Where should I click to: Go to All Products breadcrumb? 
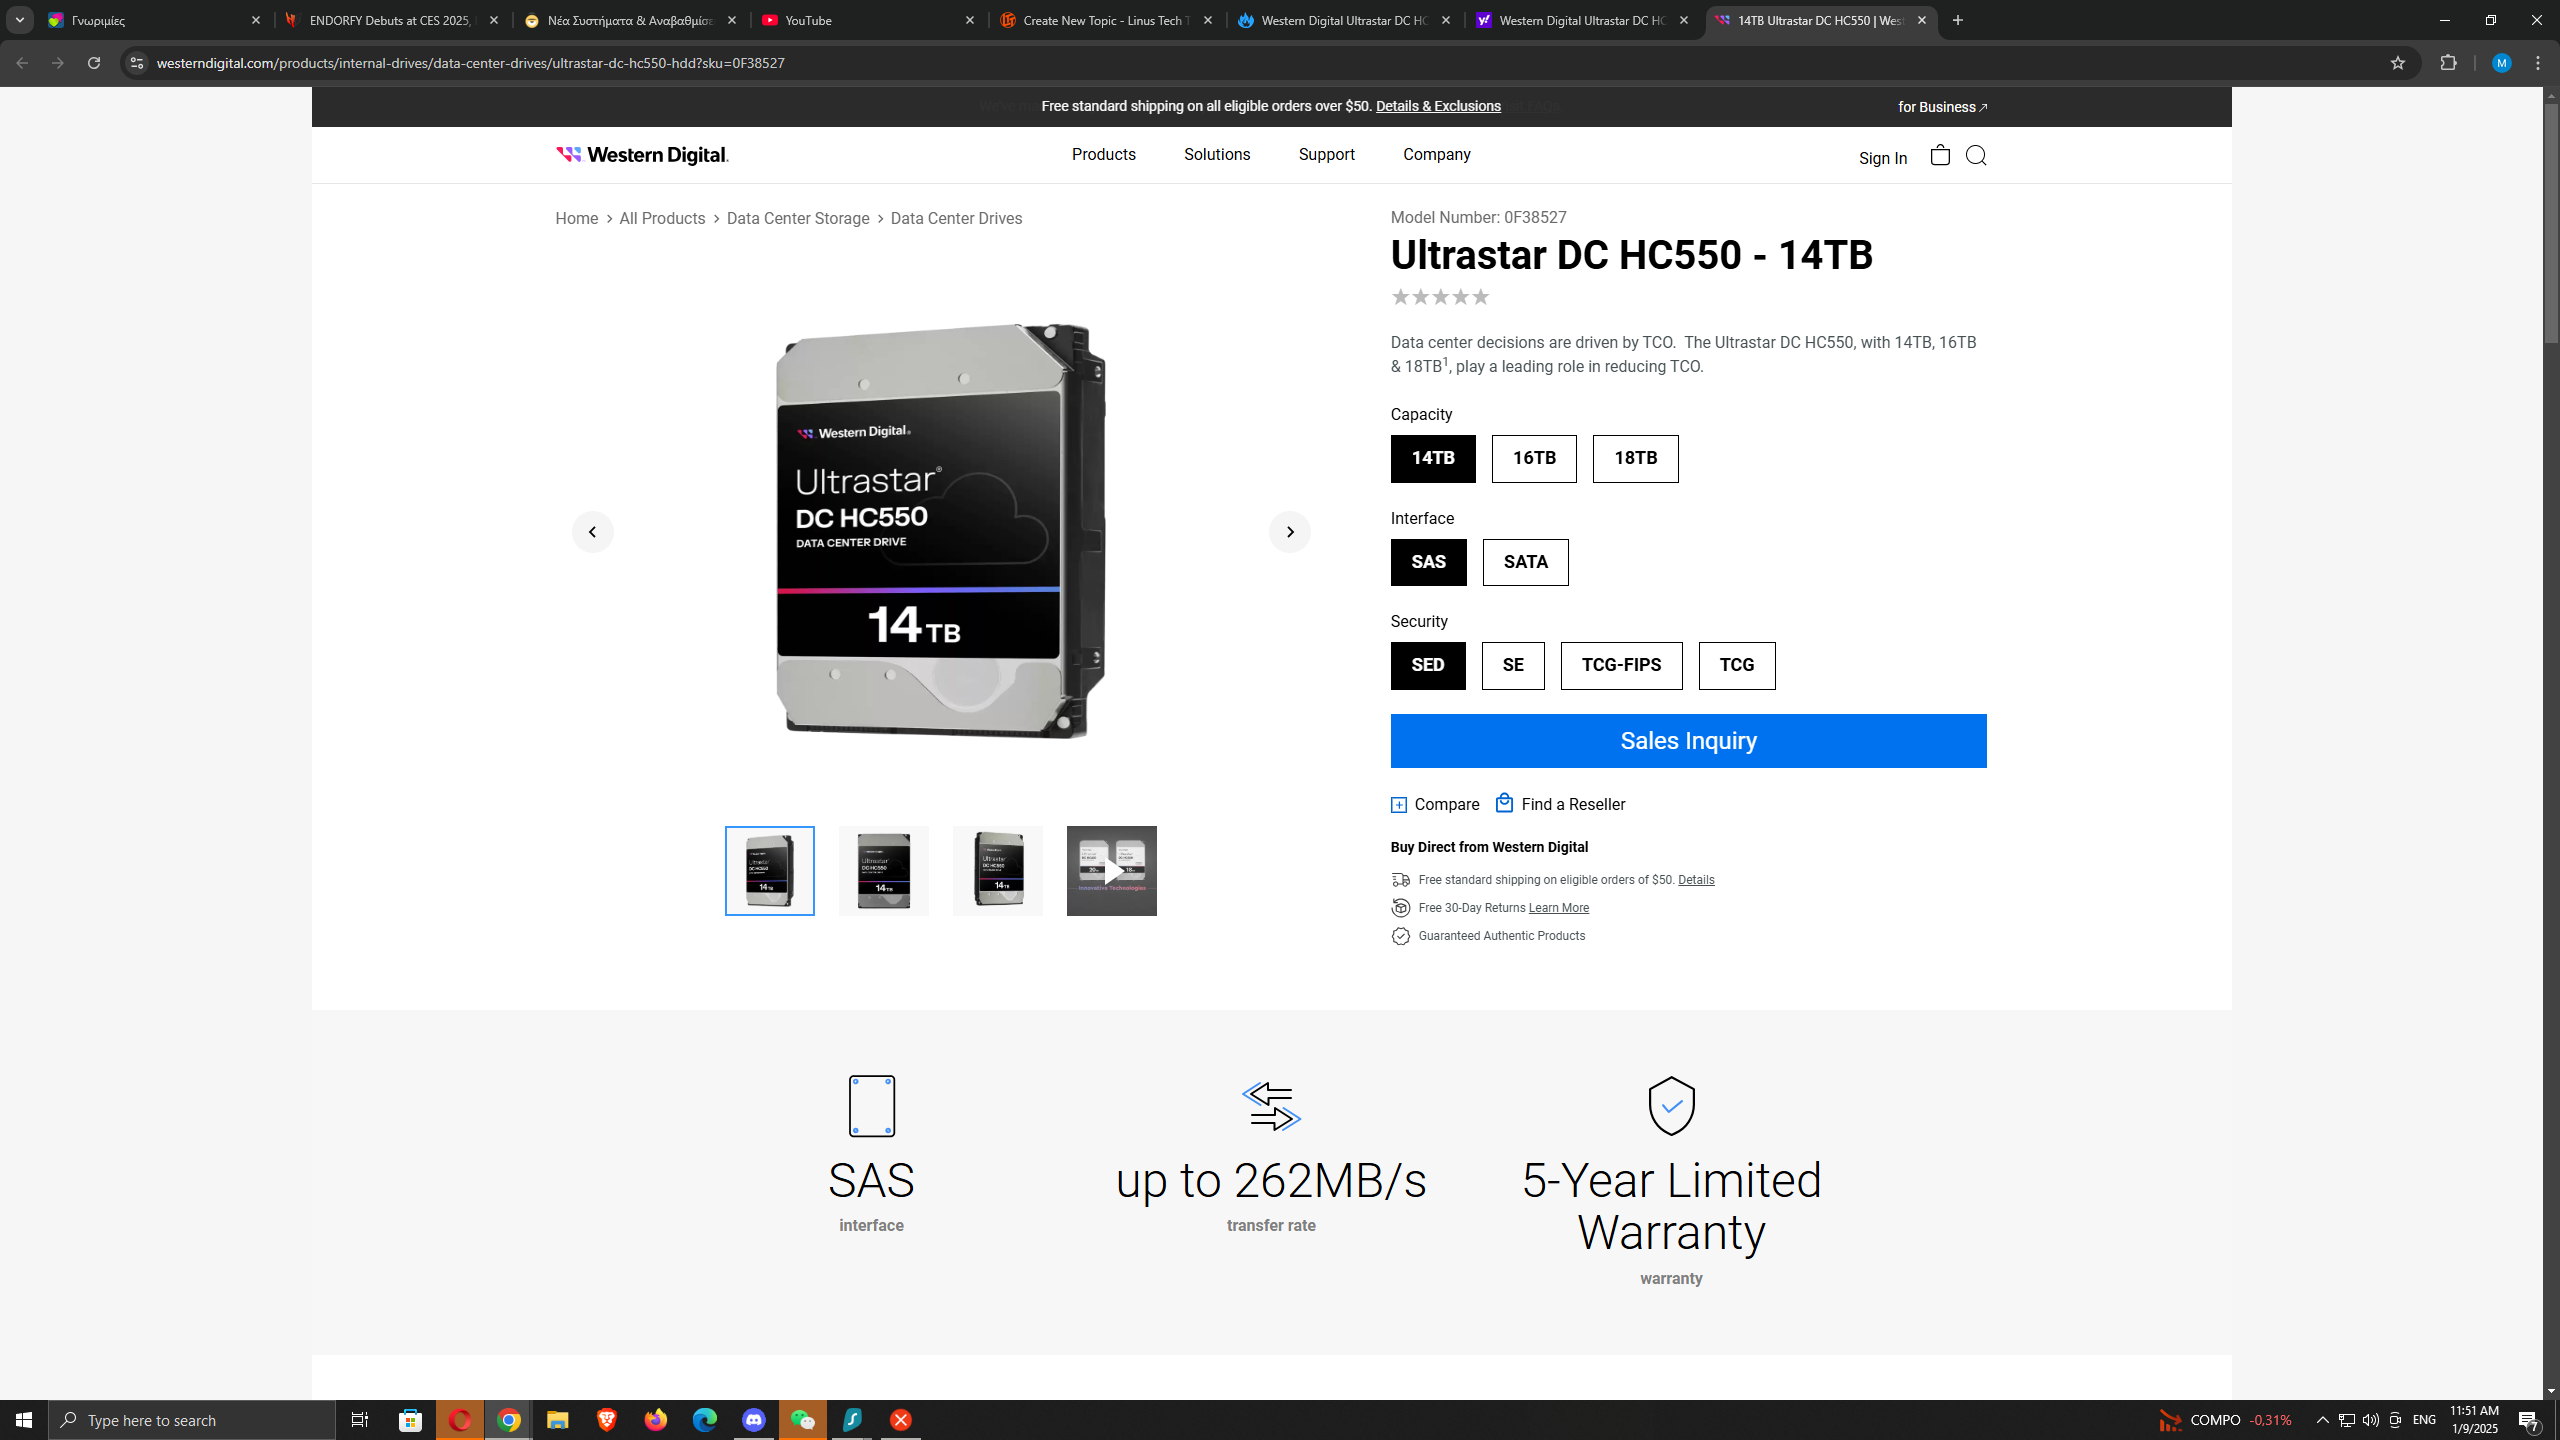click(662, 219)
